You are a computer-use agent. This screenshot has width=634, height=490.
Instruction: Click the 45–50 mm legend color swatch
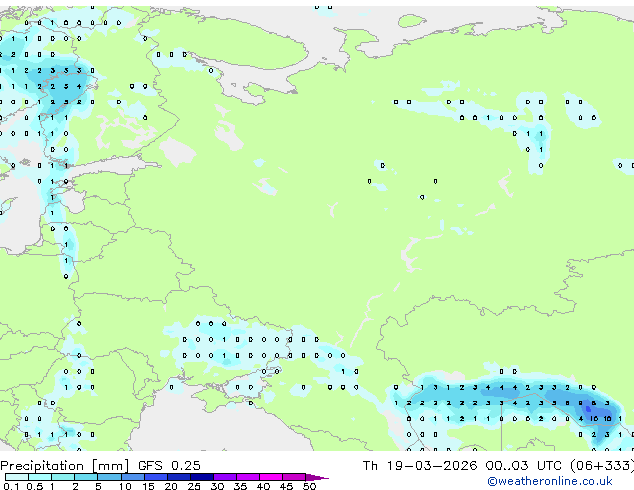tap(294, 477)
